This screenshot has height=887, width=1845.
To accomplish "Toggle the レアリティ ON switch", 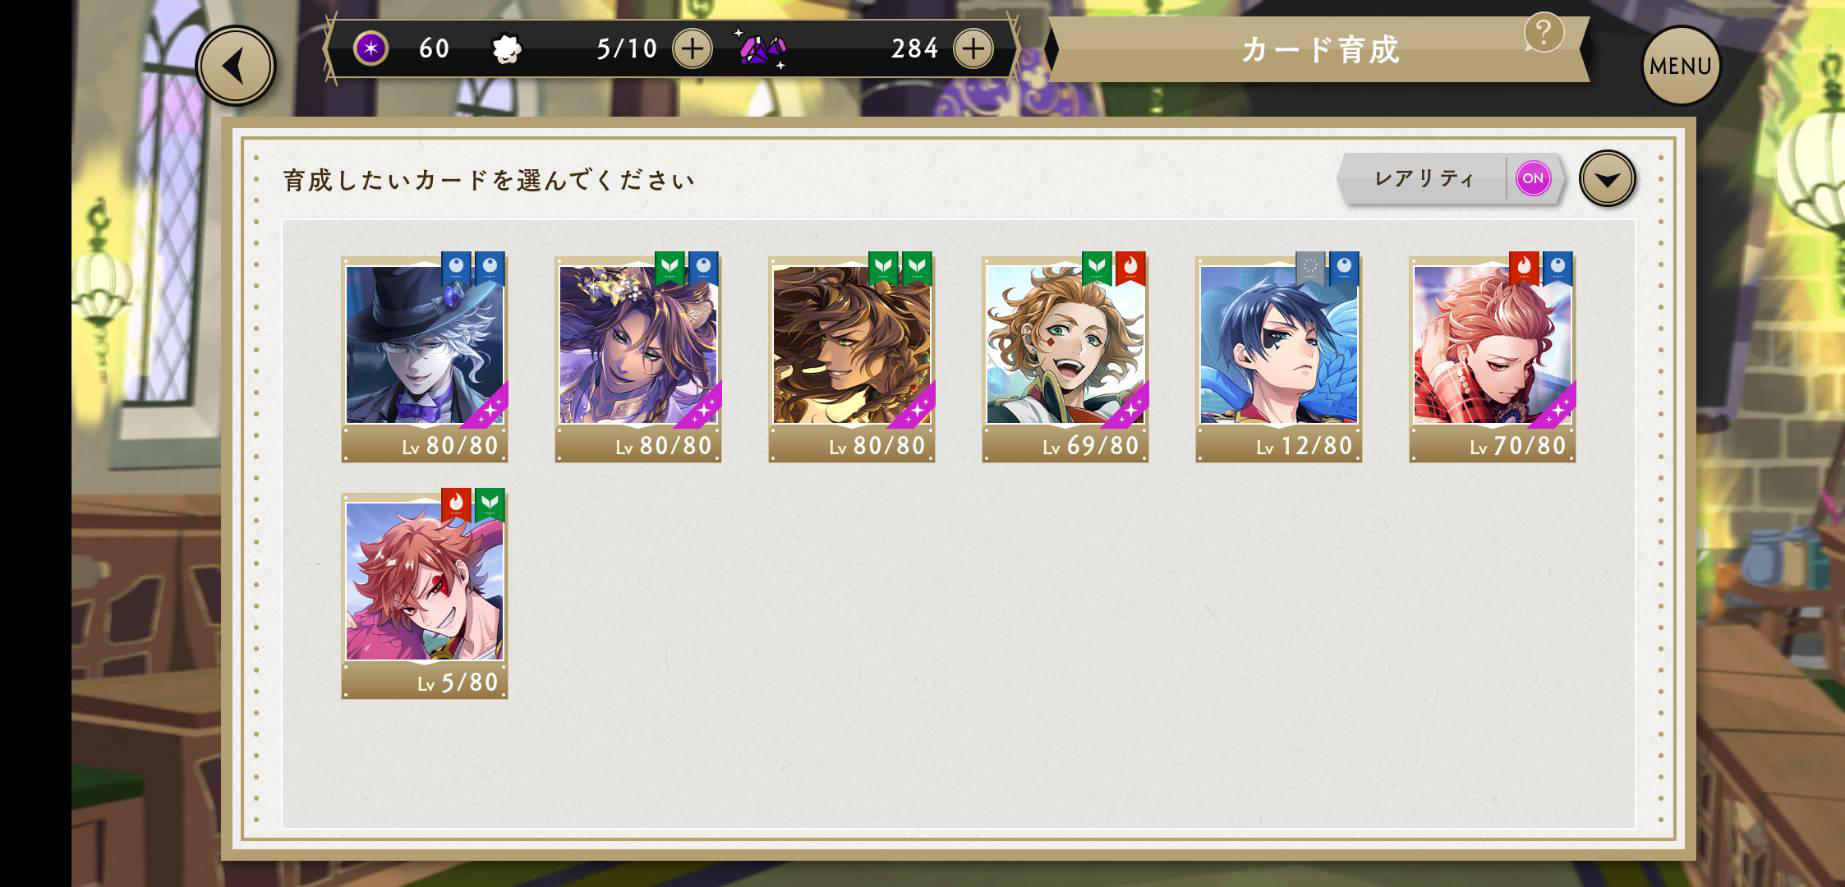I will [x=1532, y=178].
